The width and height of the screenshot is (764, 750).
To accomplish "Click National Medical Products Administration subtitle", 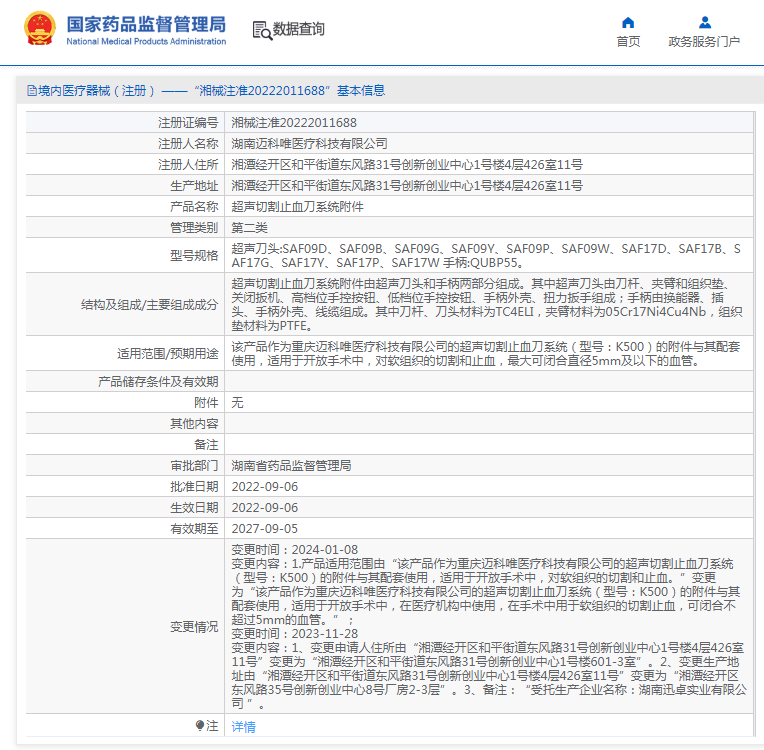I will click(146, 41).
